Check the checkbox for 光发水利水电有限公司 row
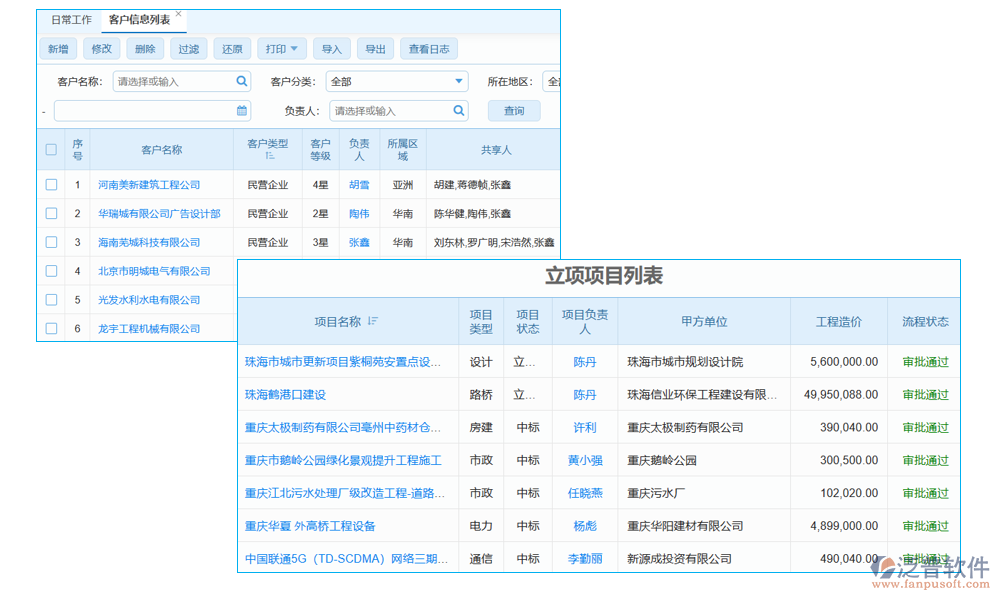The image size is (1000, 600). pyautogui.click(x=52, y=299)
